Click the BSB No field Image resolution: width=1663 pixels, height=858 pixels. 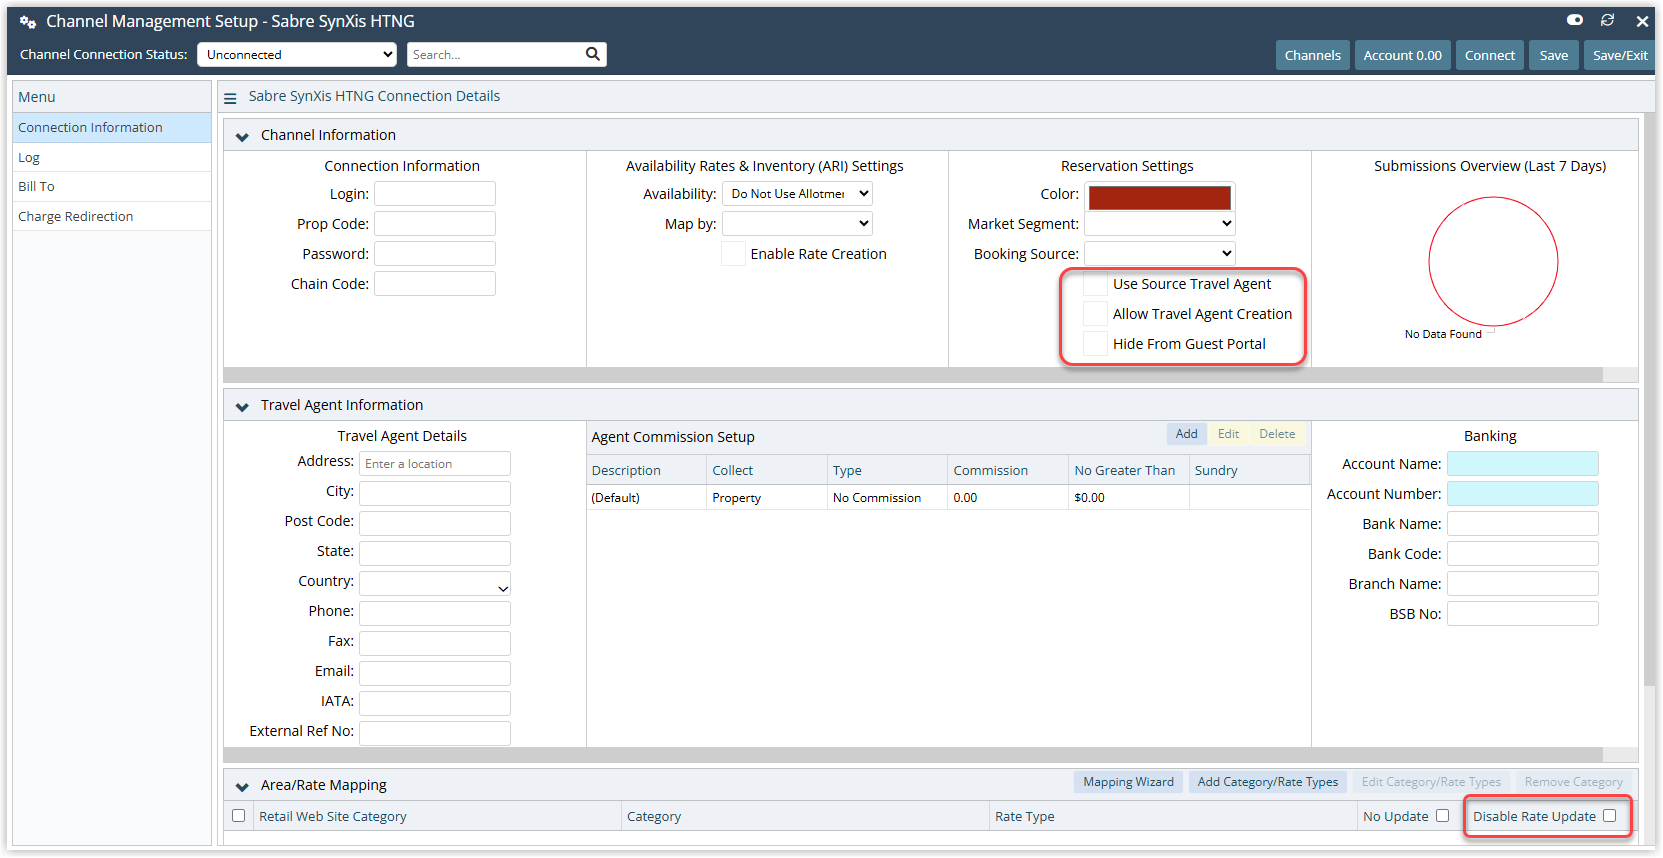1523,614
